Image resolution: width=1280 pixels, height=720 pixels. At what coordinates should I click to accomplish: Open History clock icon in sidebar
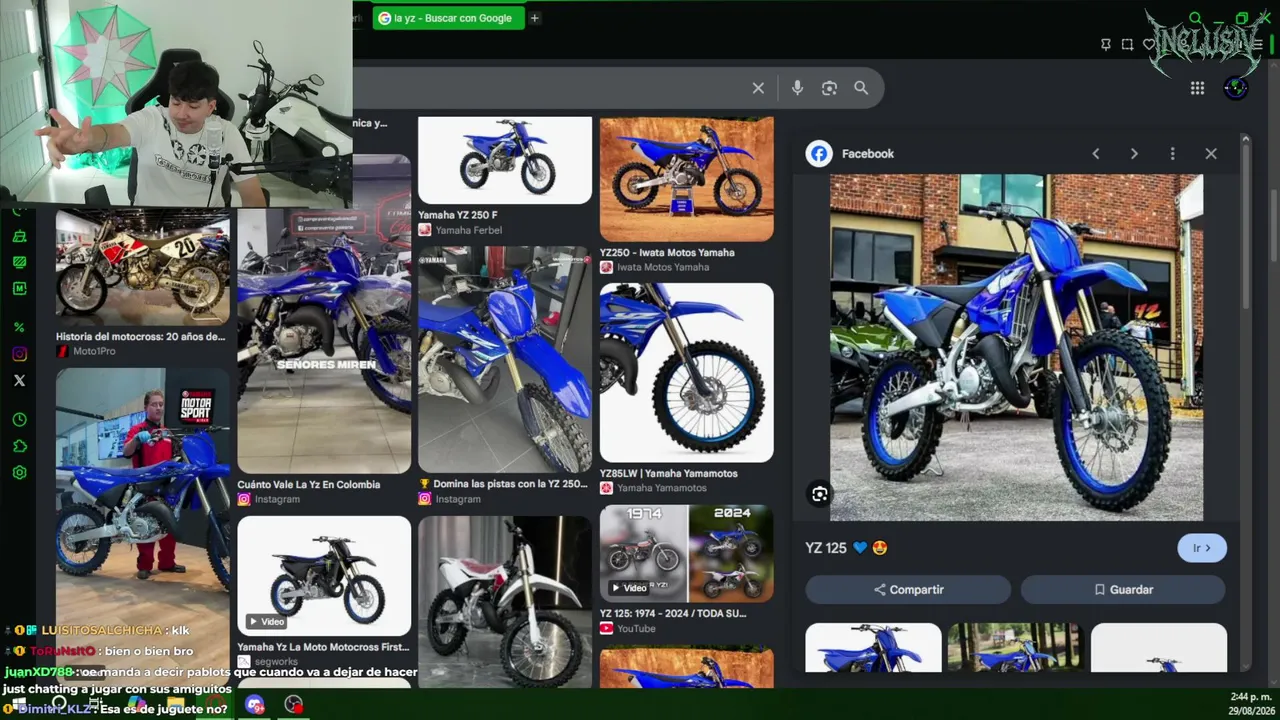pyautogui.click(x=19, y=420)
